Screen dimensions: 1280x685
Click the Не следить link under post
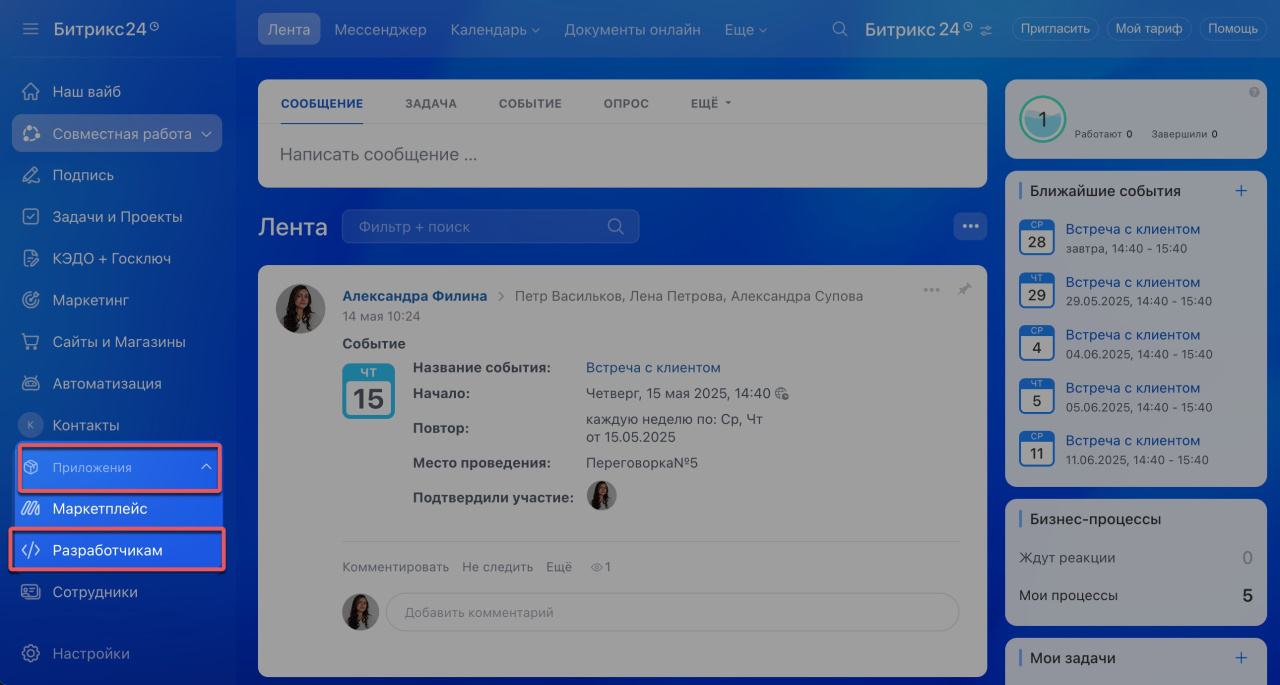(497, 567)
